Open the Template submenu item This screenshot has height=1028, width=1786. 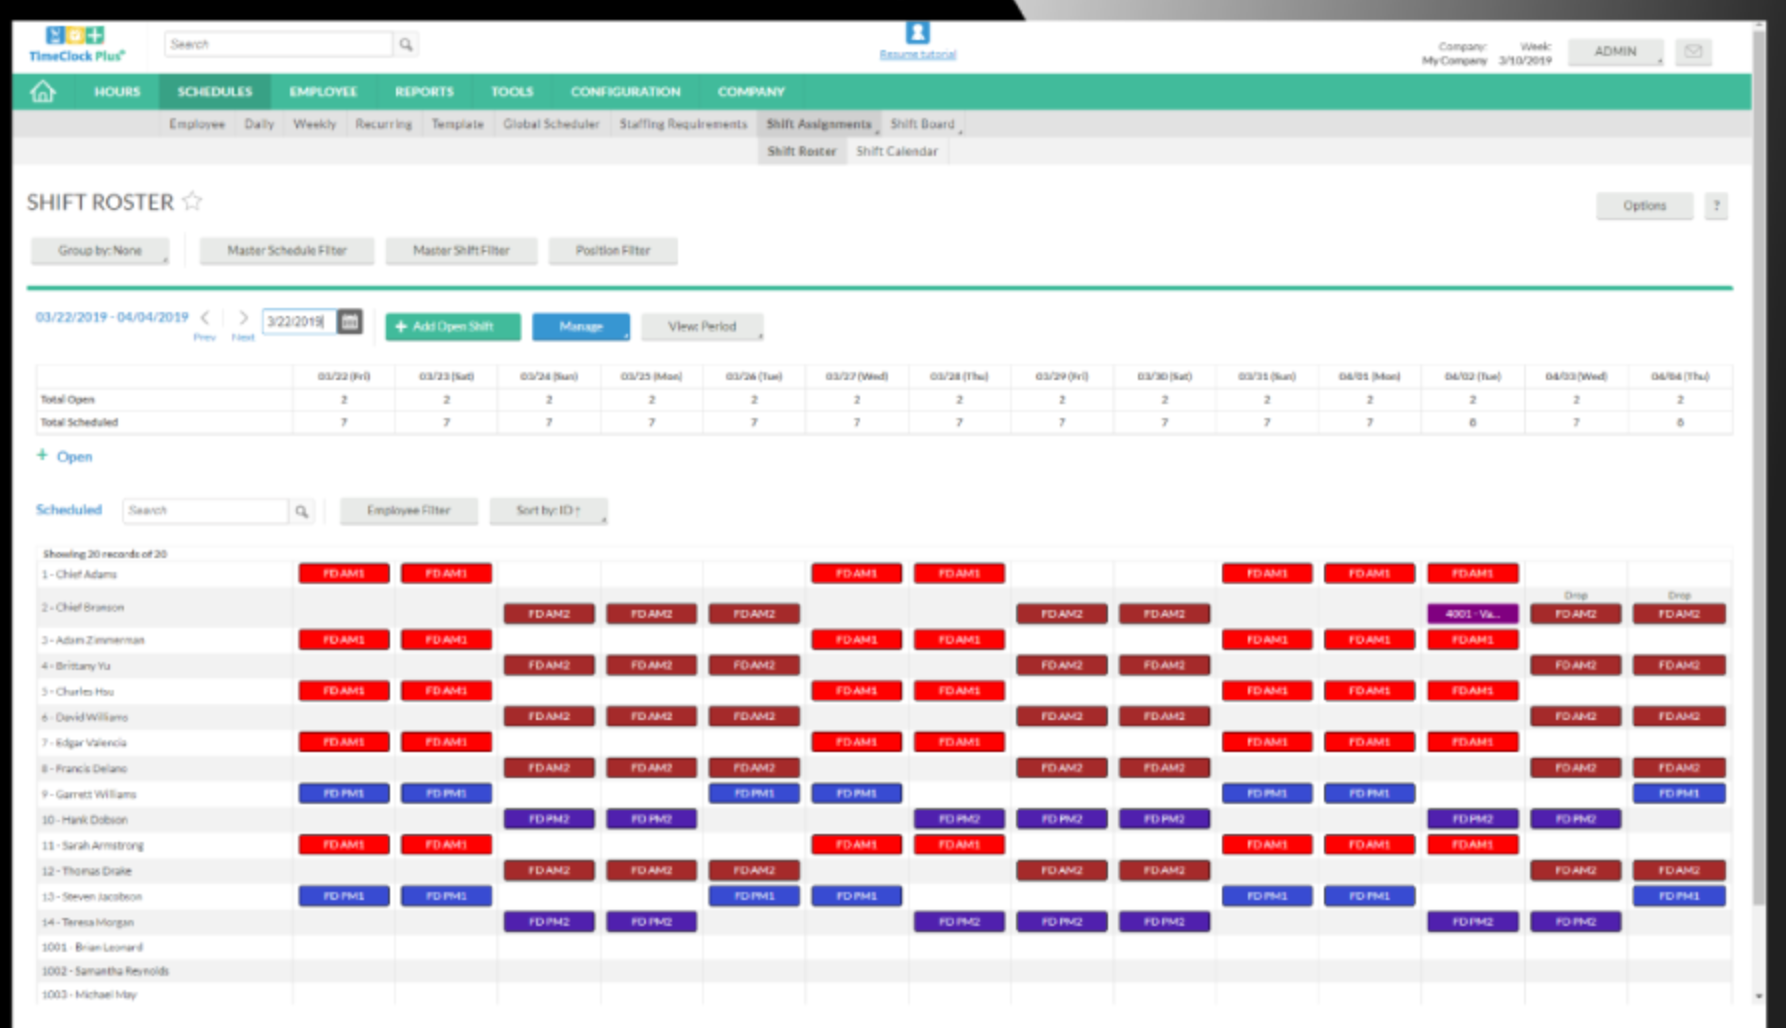point(457,124)
